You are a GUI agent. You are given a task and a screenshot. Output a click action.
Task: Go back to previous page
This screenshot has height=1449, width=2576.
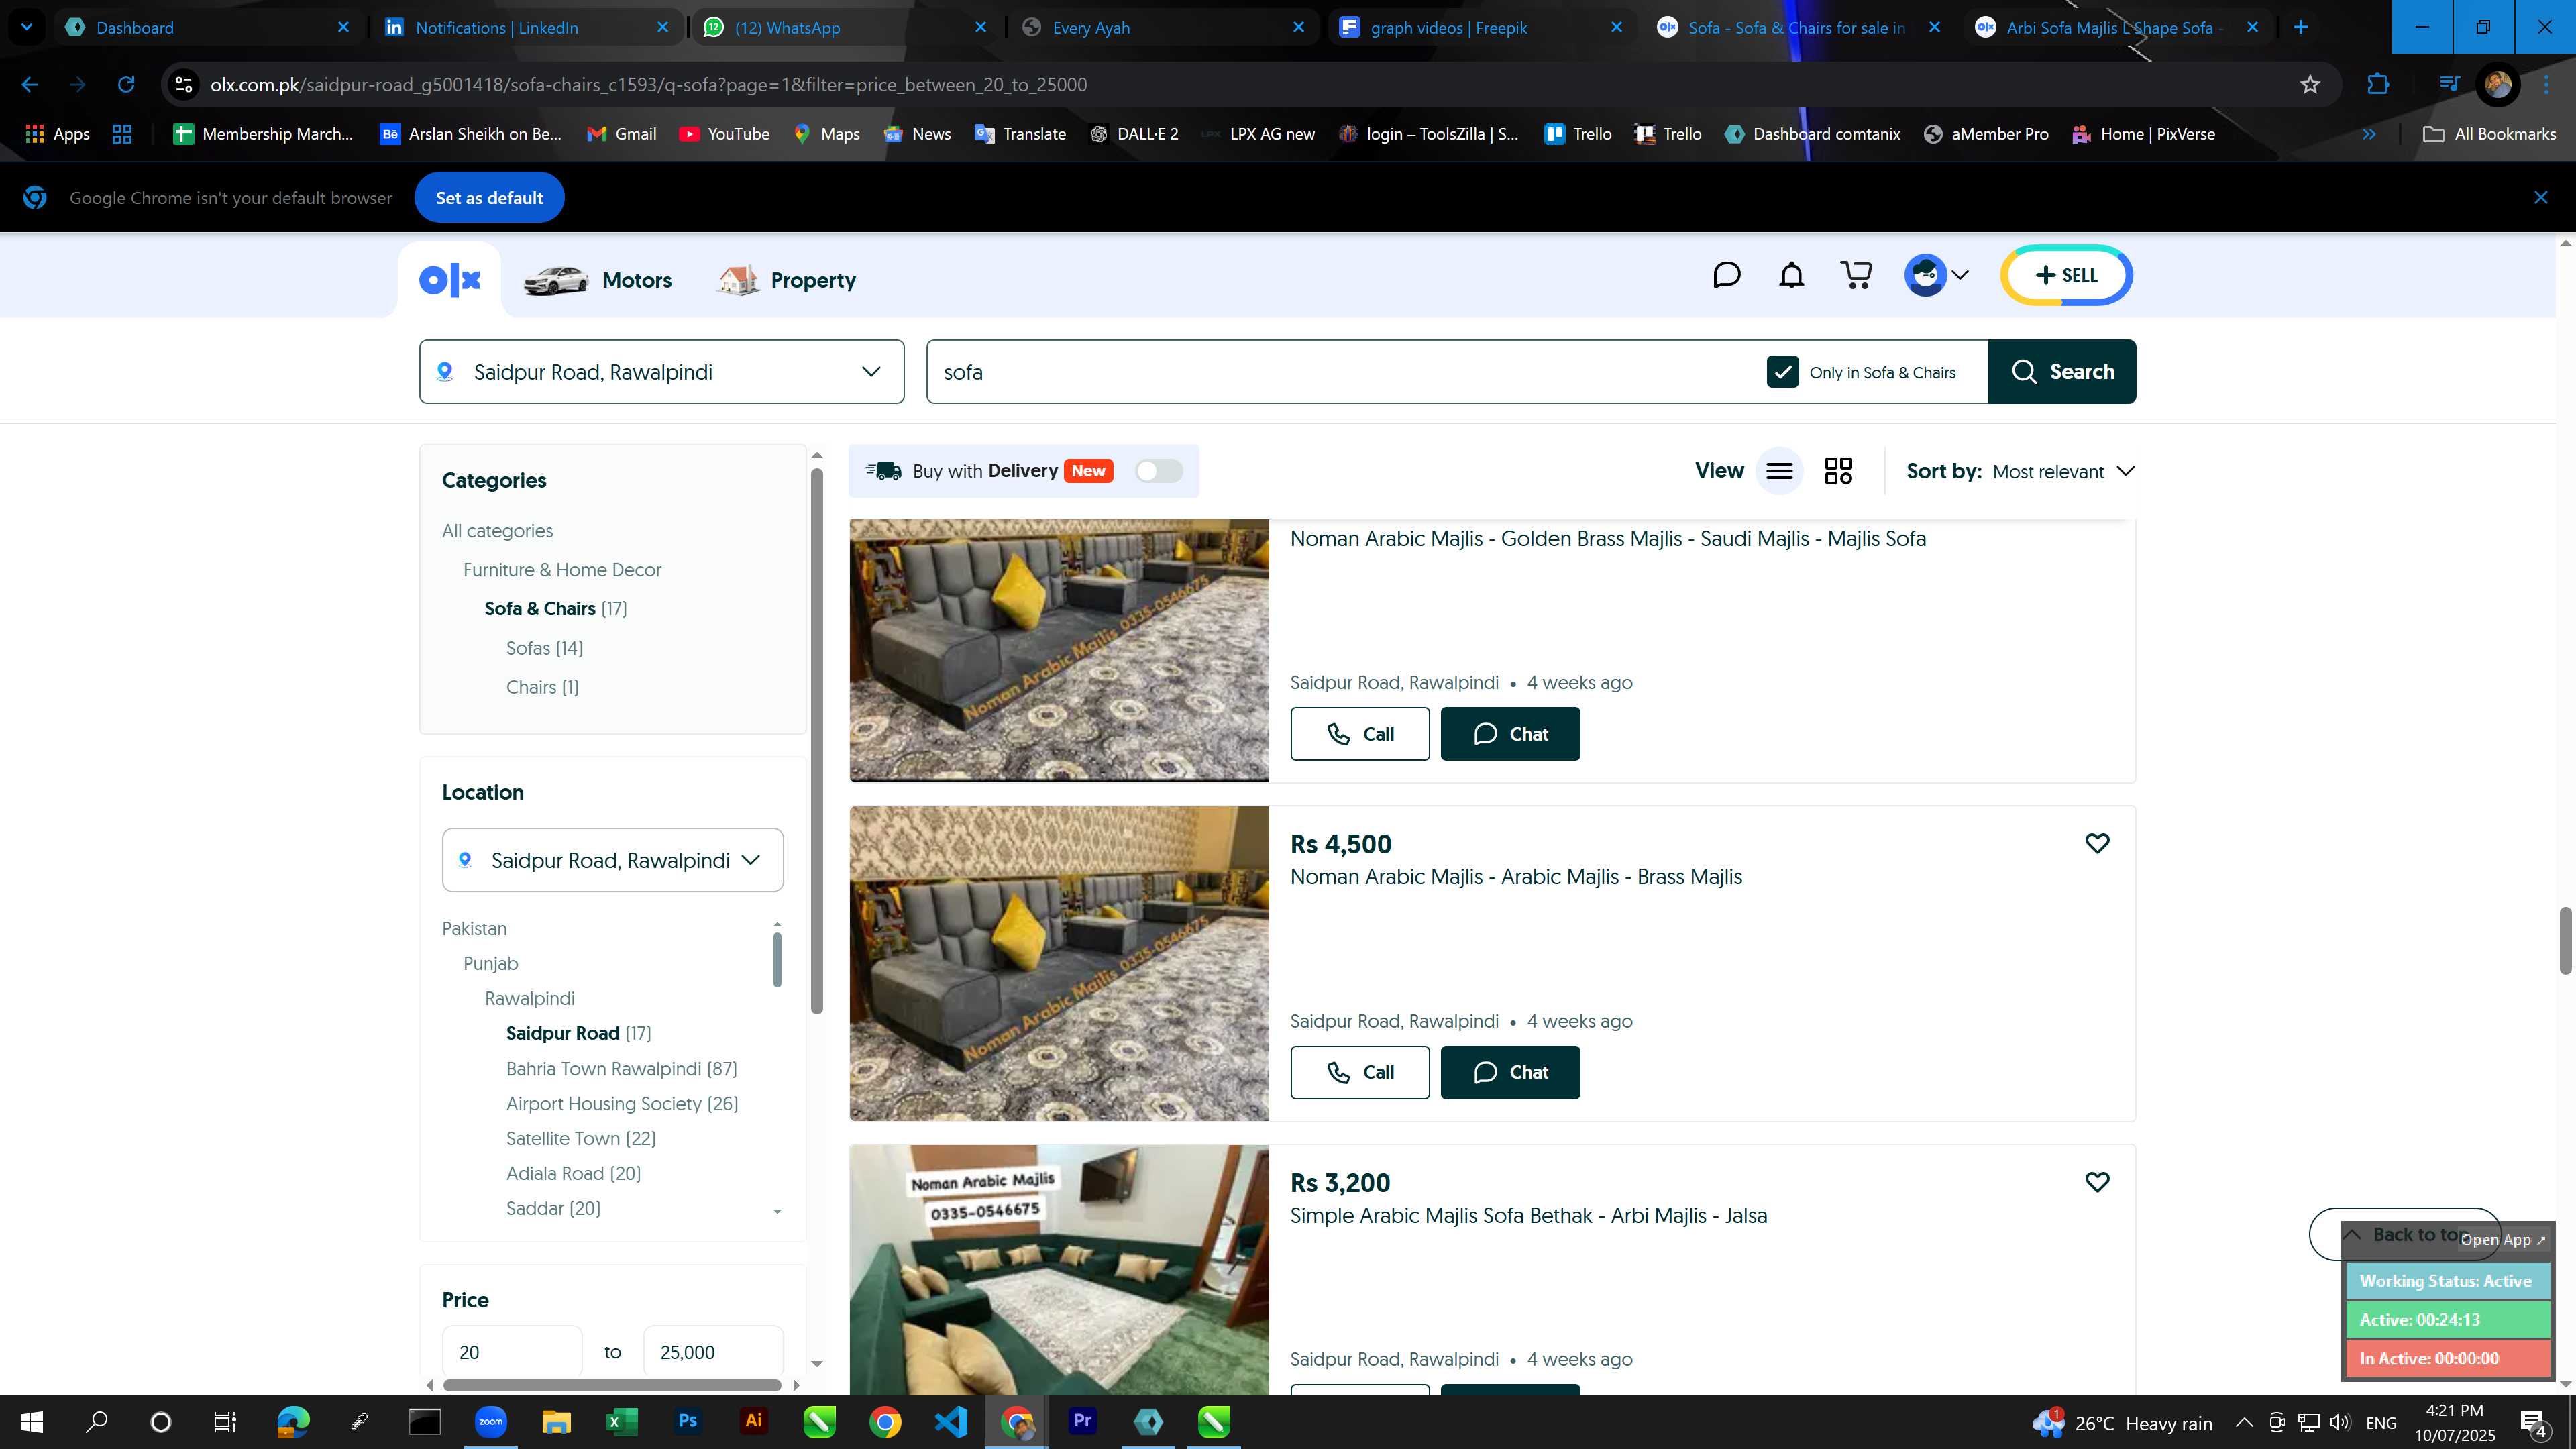click(x=30, y=85)
